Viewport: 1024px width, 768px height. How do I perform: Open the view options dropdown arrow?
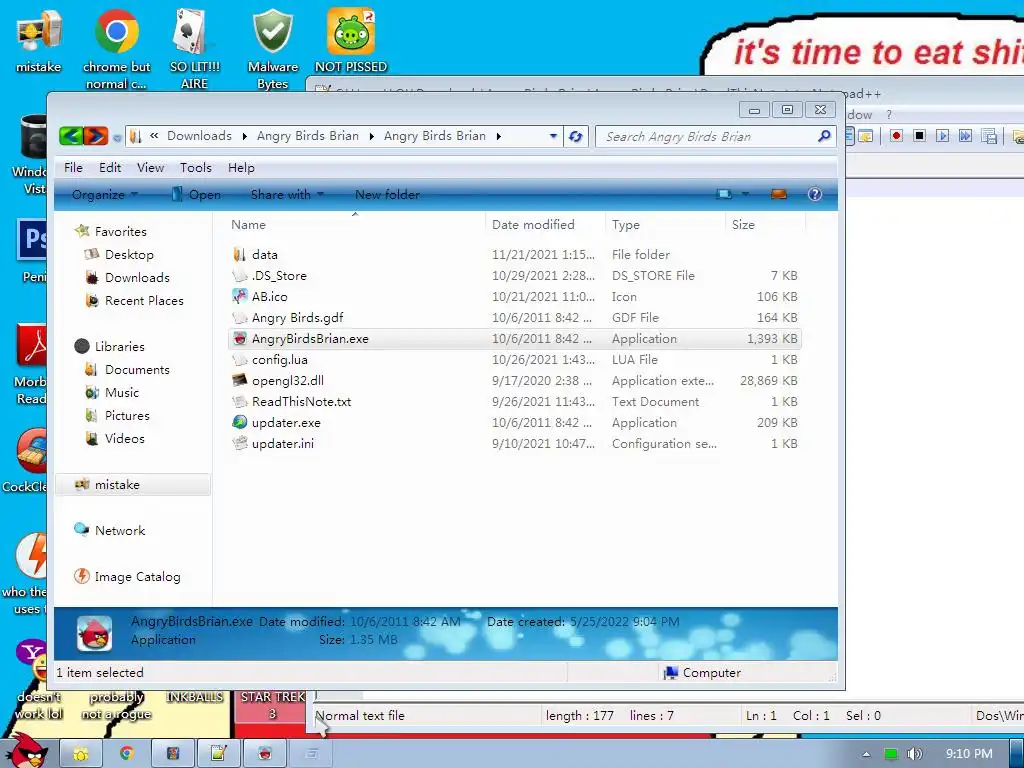[745, 194]
